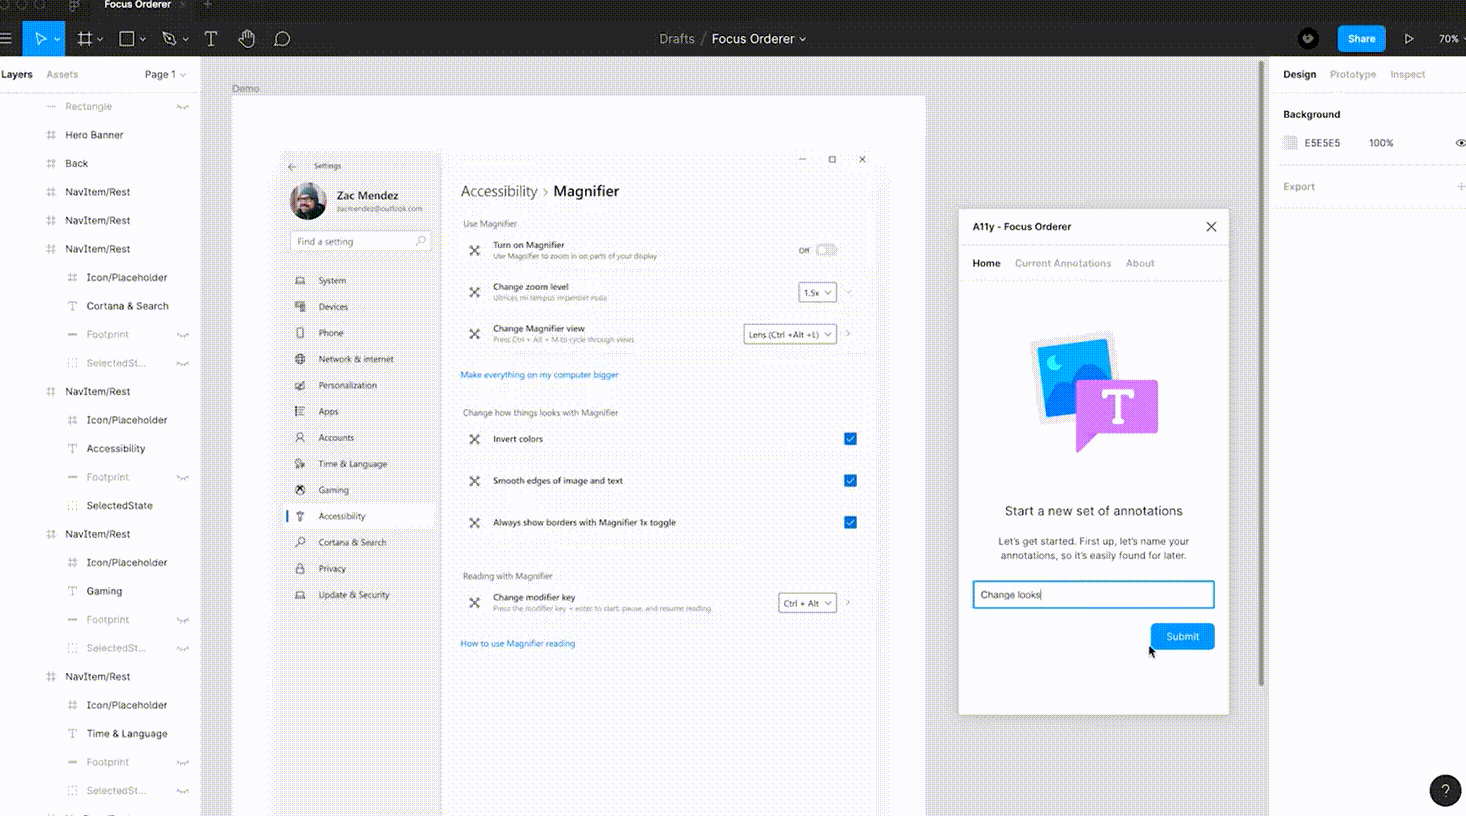Click the user avatar in top bar
The height and width of the screenshot is (816, 1466).
click(1308, 39)
